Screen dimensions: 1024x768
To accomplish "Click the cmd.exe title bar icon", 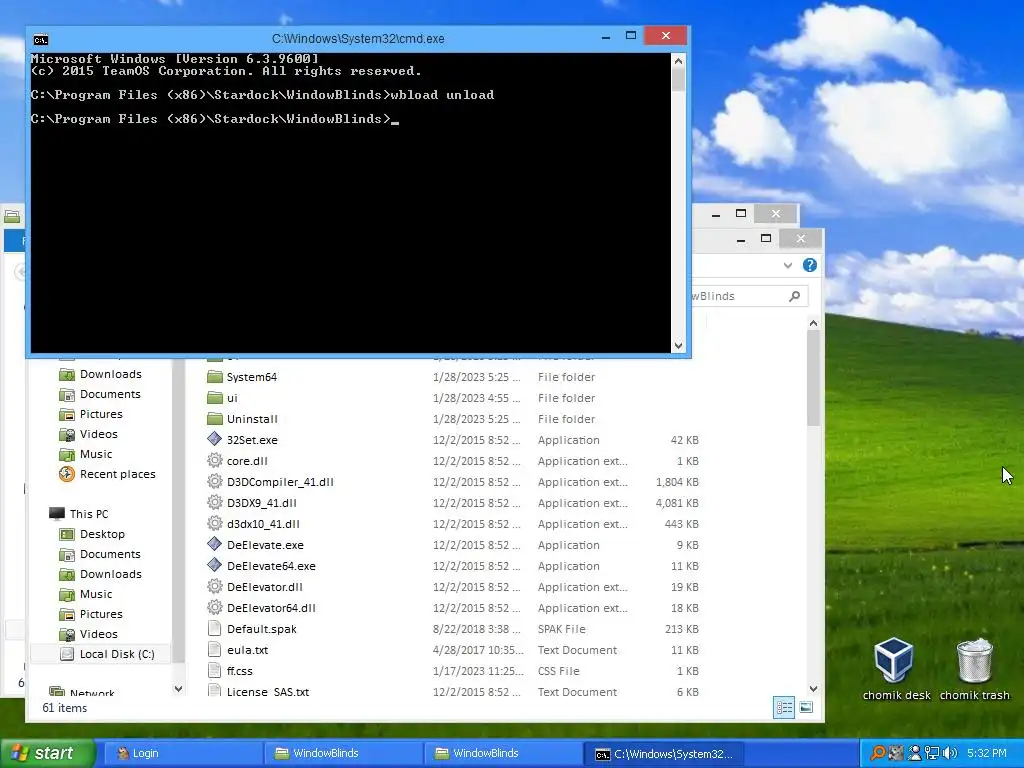I will (x=40, y=39).
